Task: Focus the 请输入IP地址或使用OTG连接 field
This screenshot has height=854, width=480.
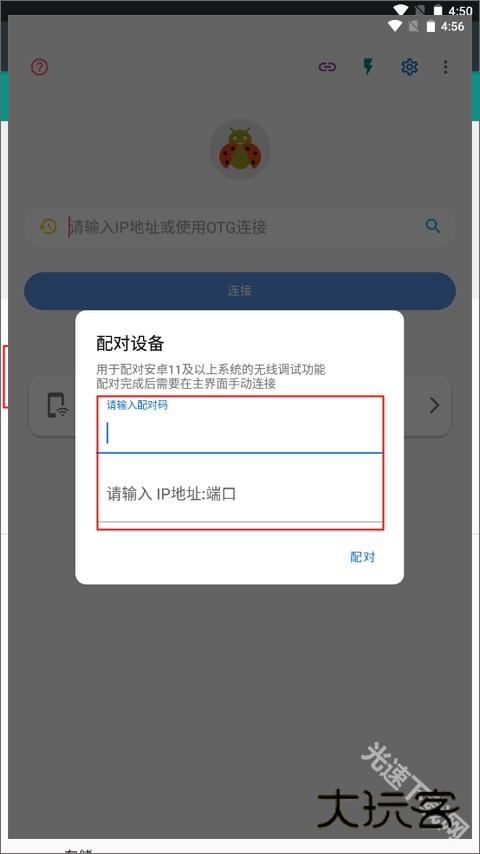Action: (x=240, y=227)
